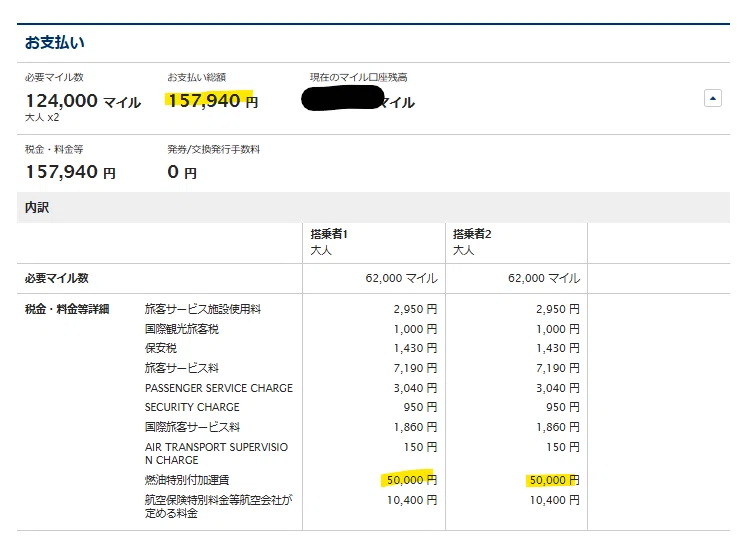Click passenger 2's 1,860 円 value
Image resolution: width=754 pixels, height=542 pixels.
pyautogui.click(x=558, y=427)
